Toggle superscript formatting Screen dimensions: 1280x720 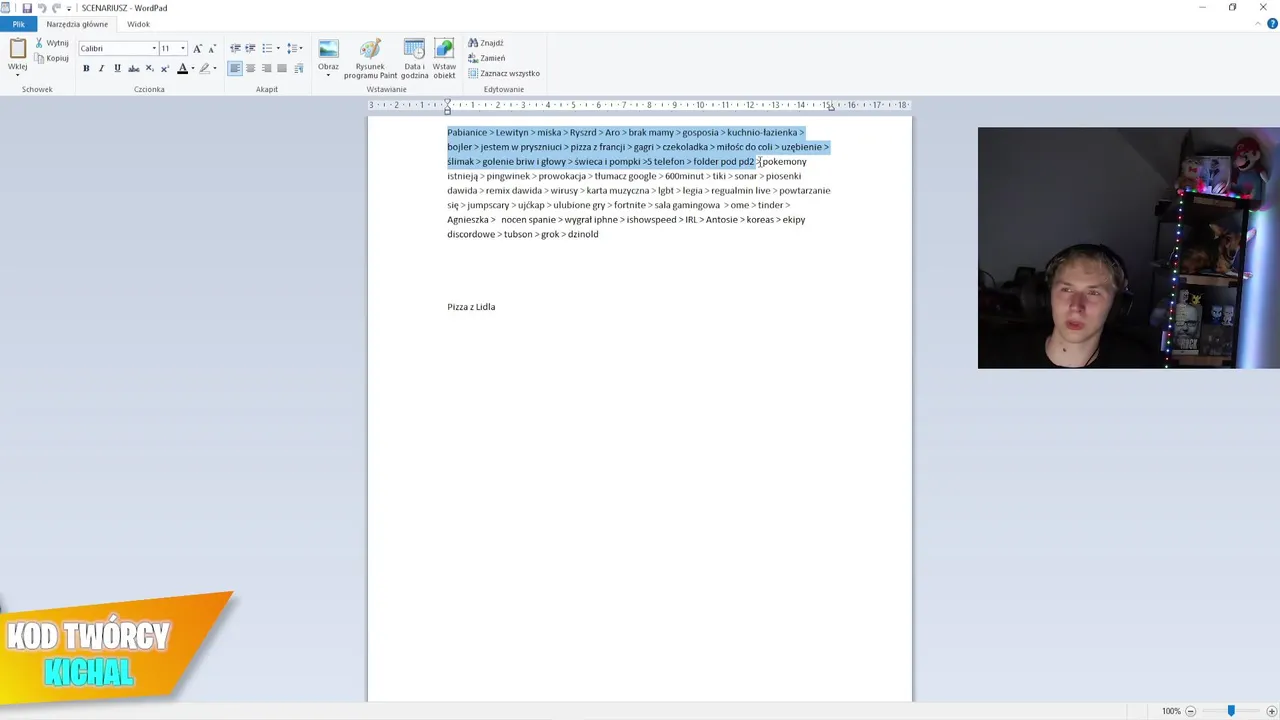click(x=164, y=69)
